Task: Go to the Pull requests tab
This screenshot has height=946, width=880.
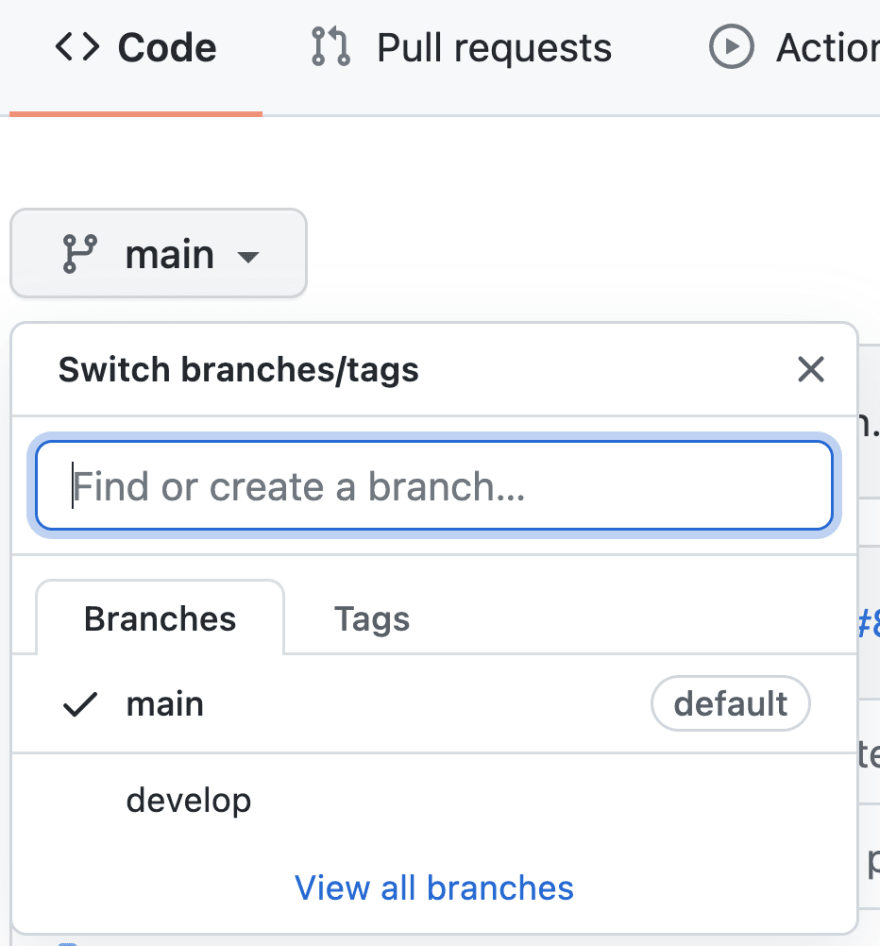Action: (461, 48)
